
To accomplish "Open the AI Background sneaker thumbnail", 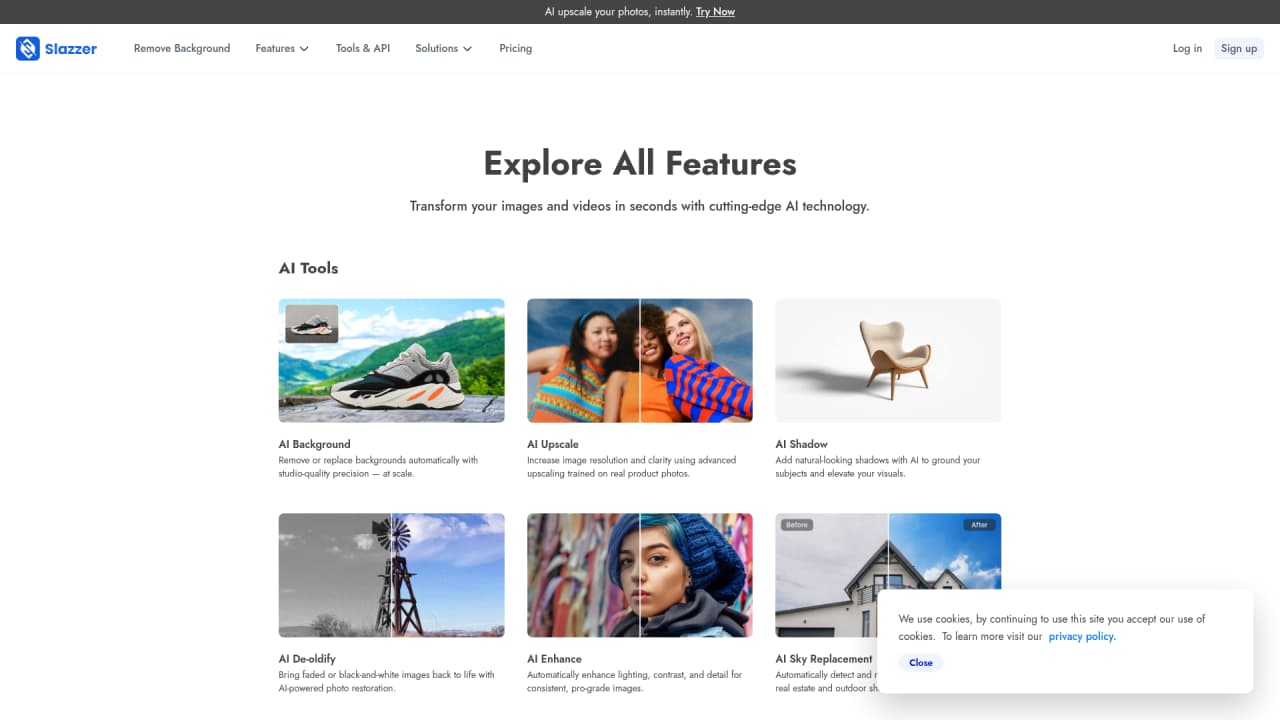I will 391,360.
